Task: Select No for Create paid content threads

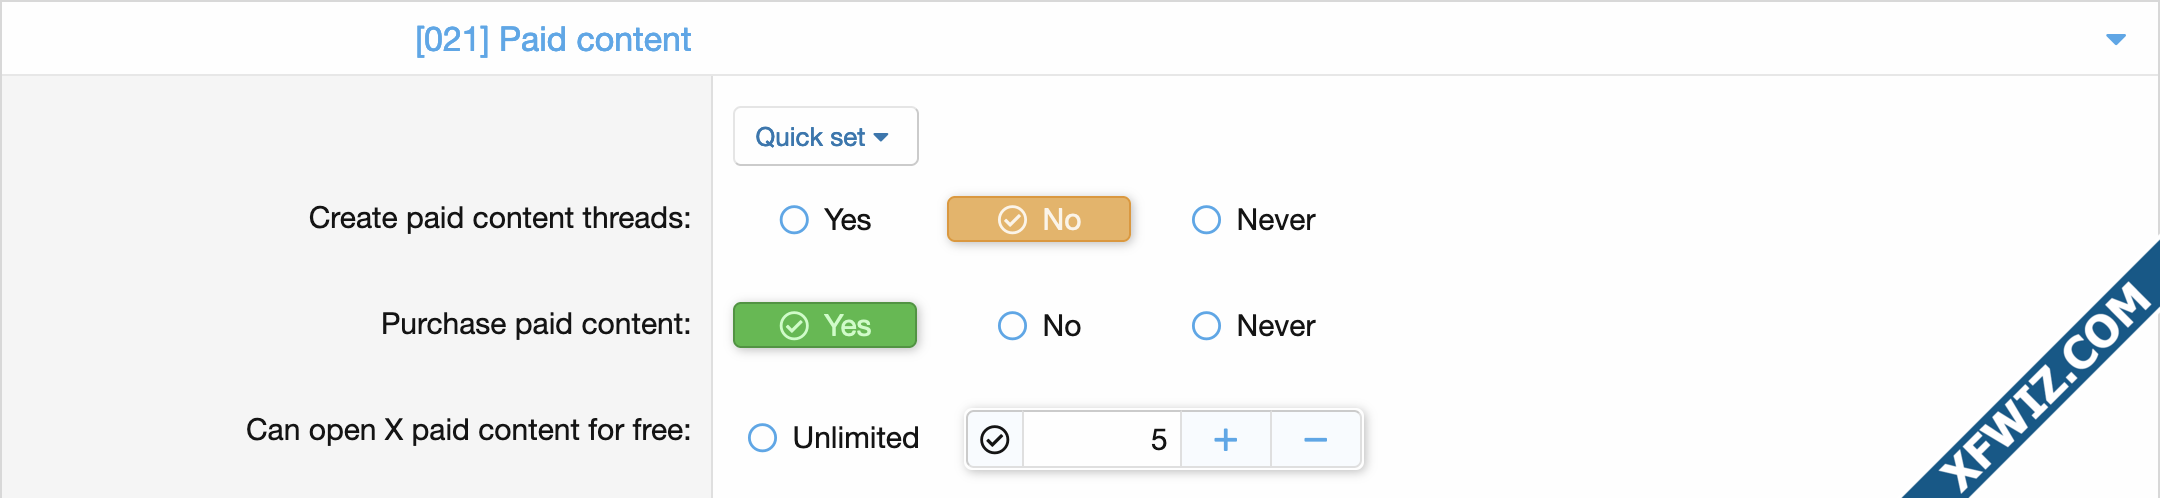Action: [x=1039, y=219]
